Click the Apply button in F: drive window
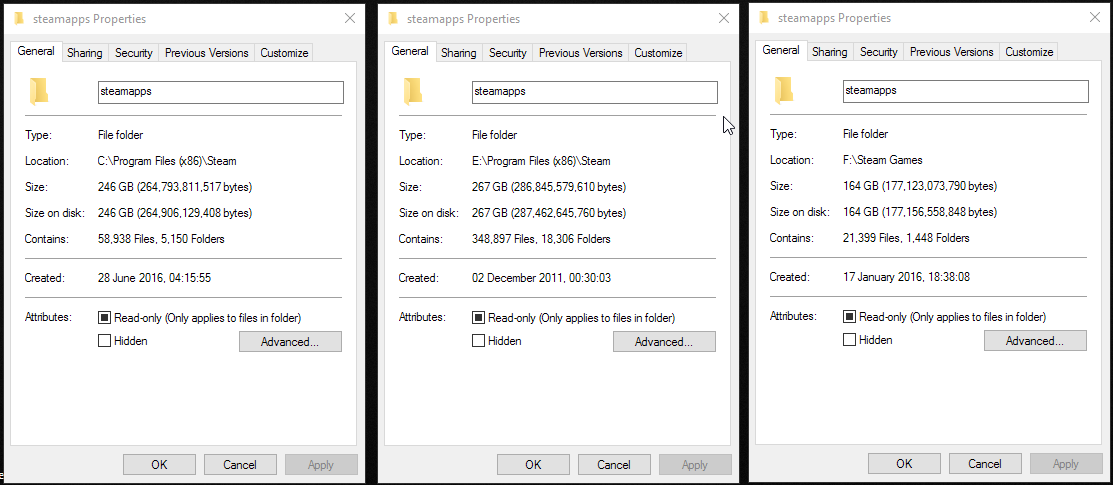 coord(1065,464)
